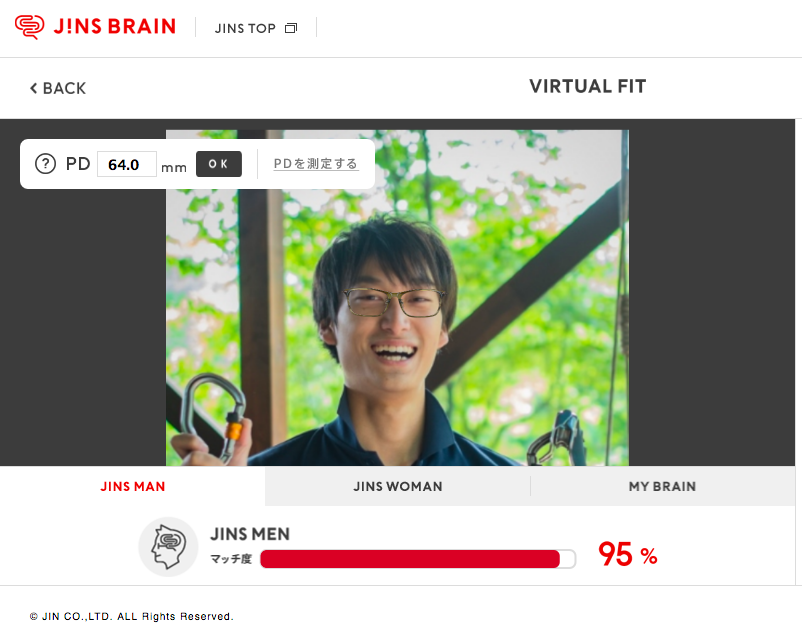This screenshot has height=638, width=802.
Task: Click the VIRTUAL FIT page heading
Action: point(588,86)
